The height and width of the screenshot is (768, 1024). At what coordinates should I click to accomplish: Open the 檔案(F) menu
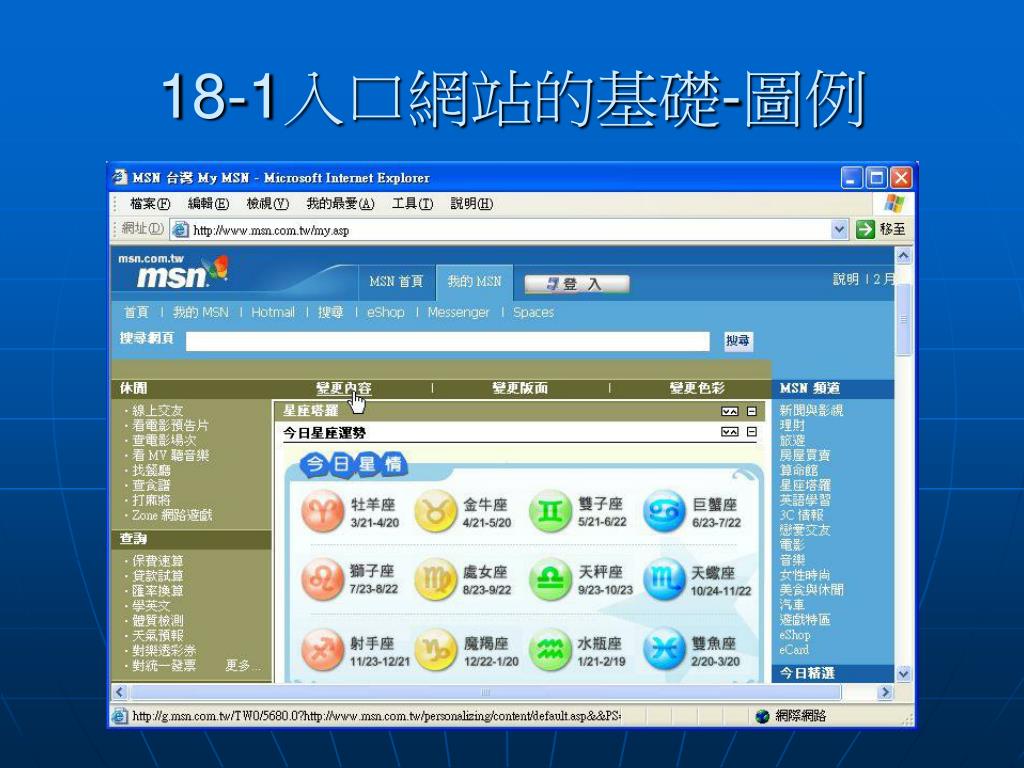tap(150, 204)
